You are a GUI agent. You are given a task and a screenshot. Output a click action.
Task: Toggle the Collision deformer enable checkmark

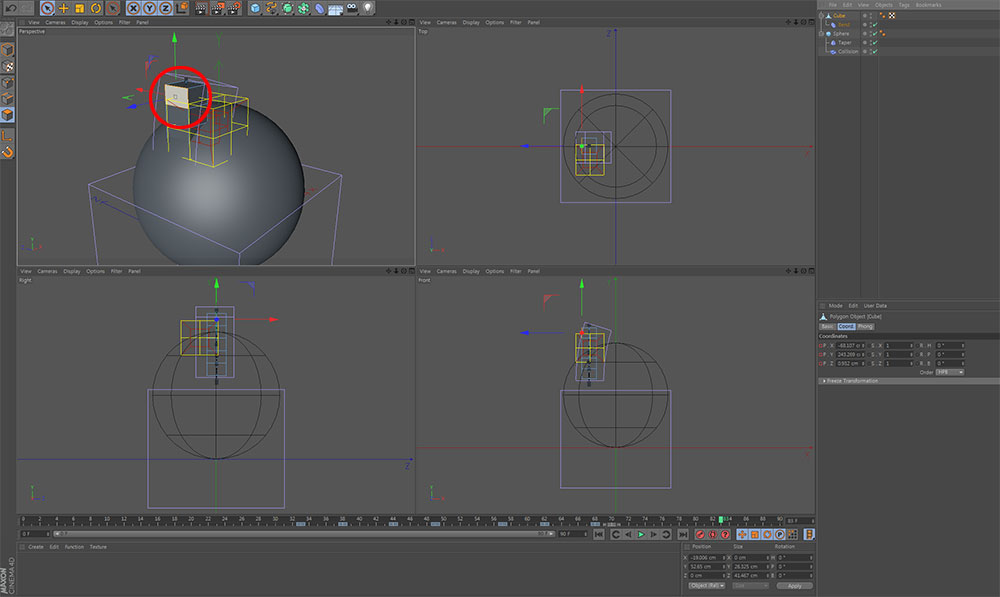coord(875,51)
